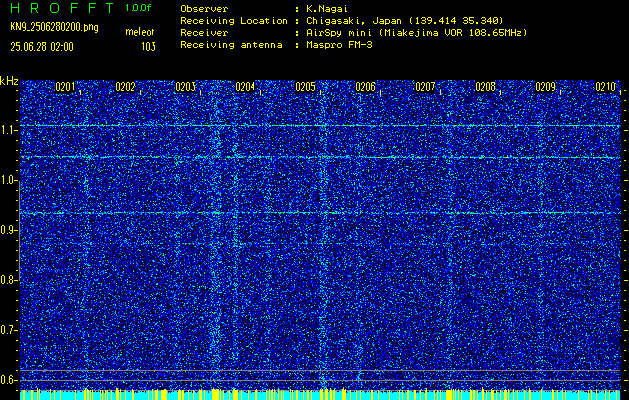Select the version label 1.00f
The height and width of the screenshot is (400, 629).
[x=138, y=8]
